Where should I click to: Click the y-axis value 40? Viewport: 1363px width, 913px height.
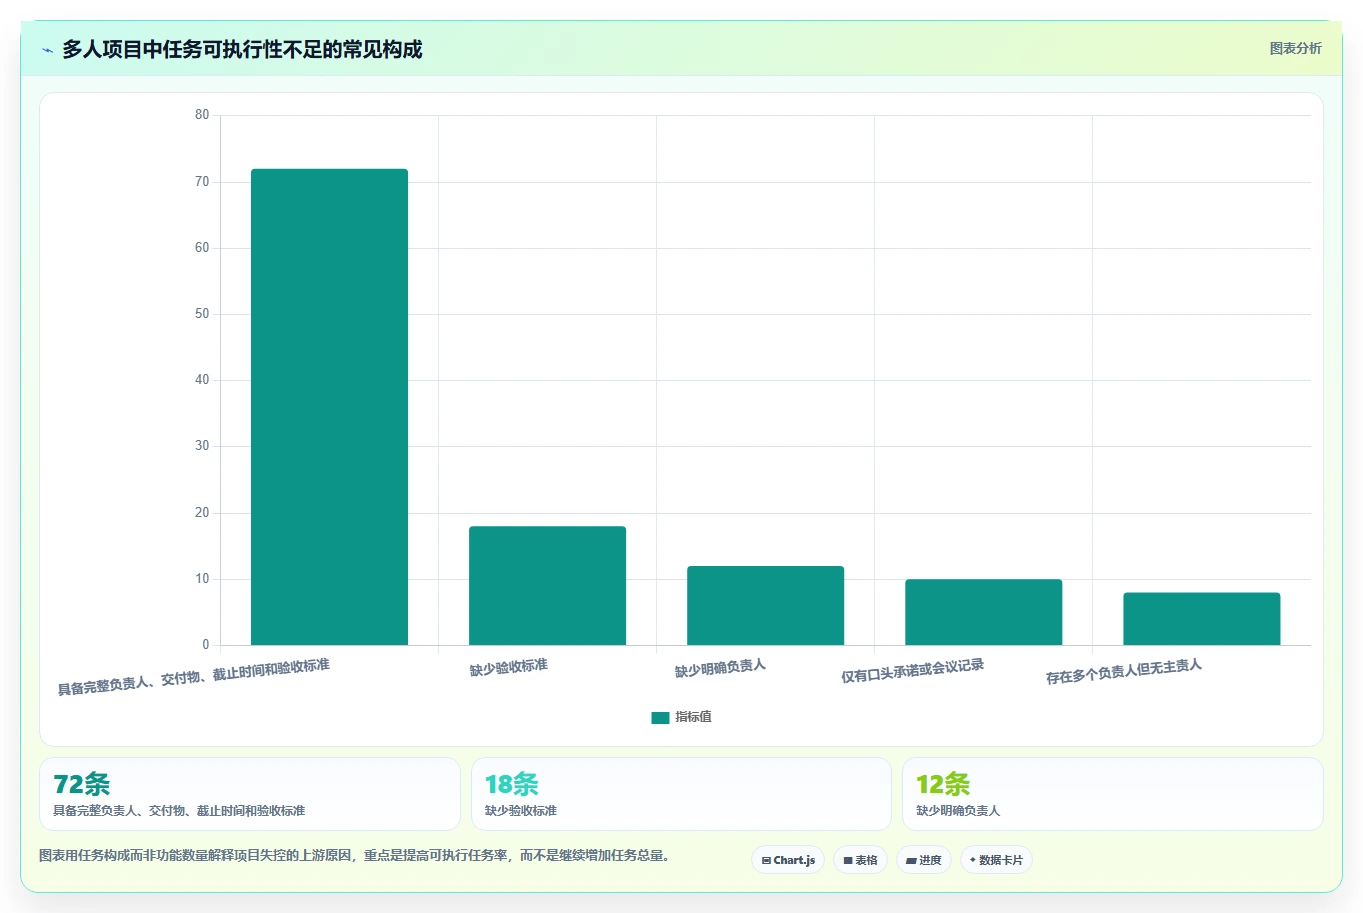pyautogui.click(x=202, y=380)
